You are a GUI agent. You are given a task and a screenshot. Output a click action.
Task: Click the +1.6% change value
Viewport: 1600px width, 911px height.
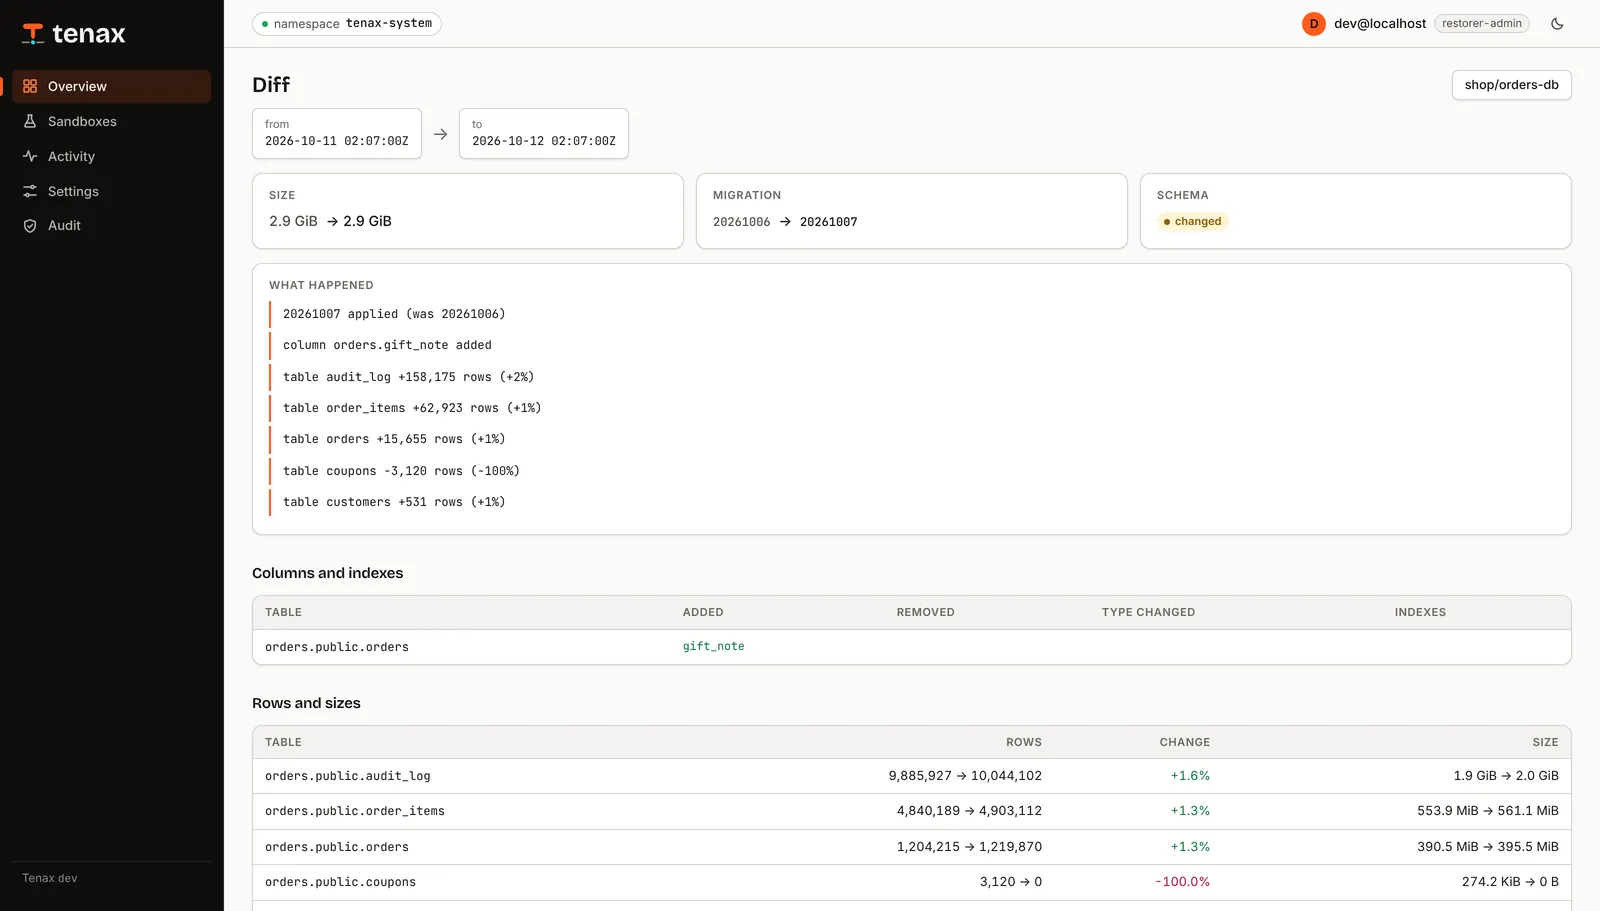(x=1190, y=776)
